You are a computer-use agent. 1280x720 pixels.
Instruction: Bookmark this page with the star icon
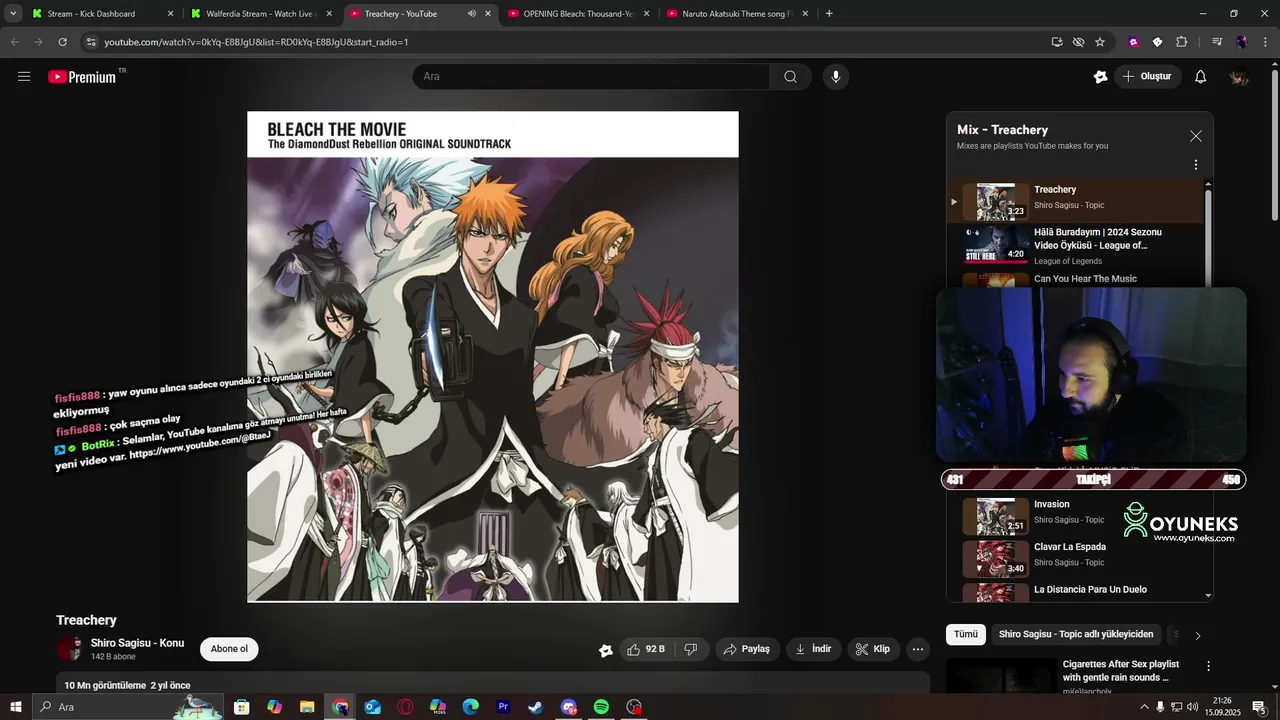1100,42
